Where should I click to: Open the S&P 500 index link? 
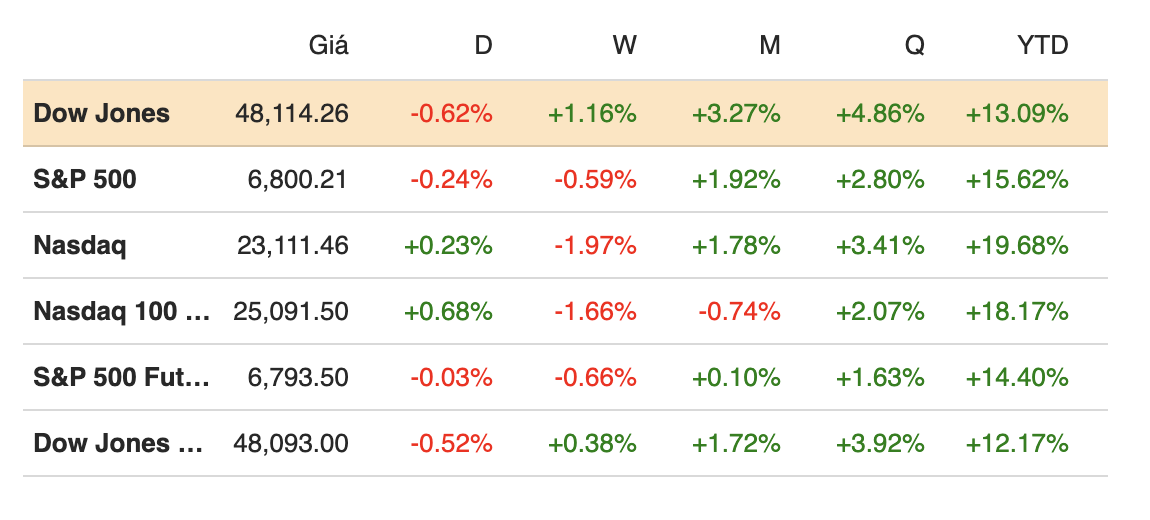pyautogui.click(x=85, y=179)
